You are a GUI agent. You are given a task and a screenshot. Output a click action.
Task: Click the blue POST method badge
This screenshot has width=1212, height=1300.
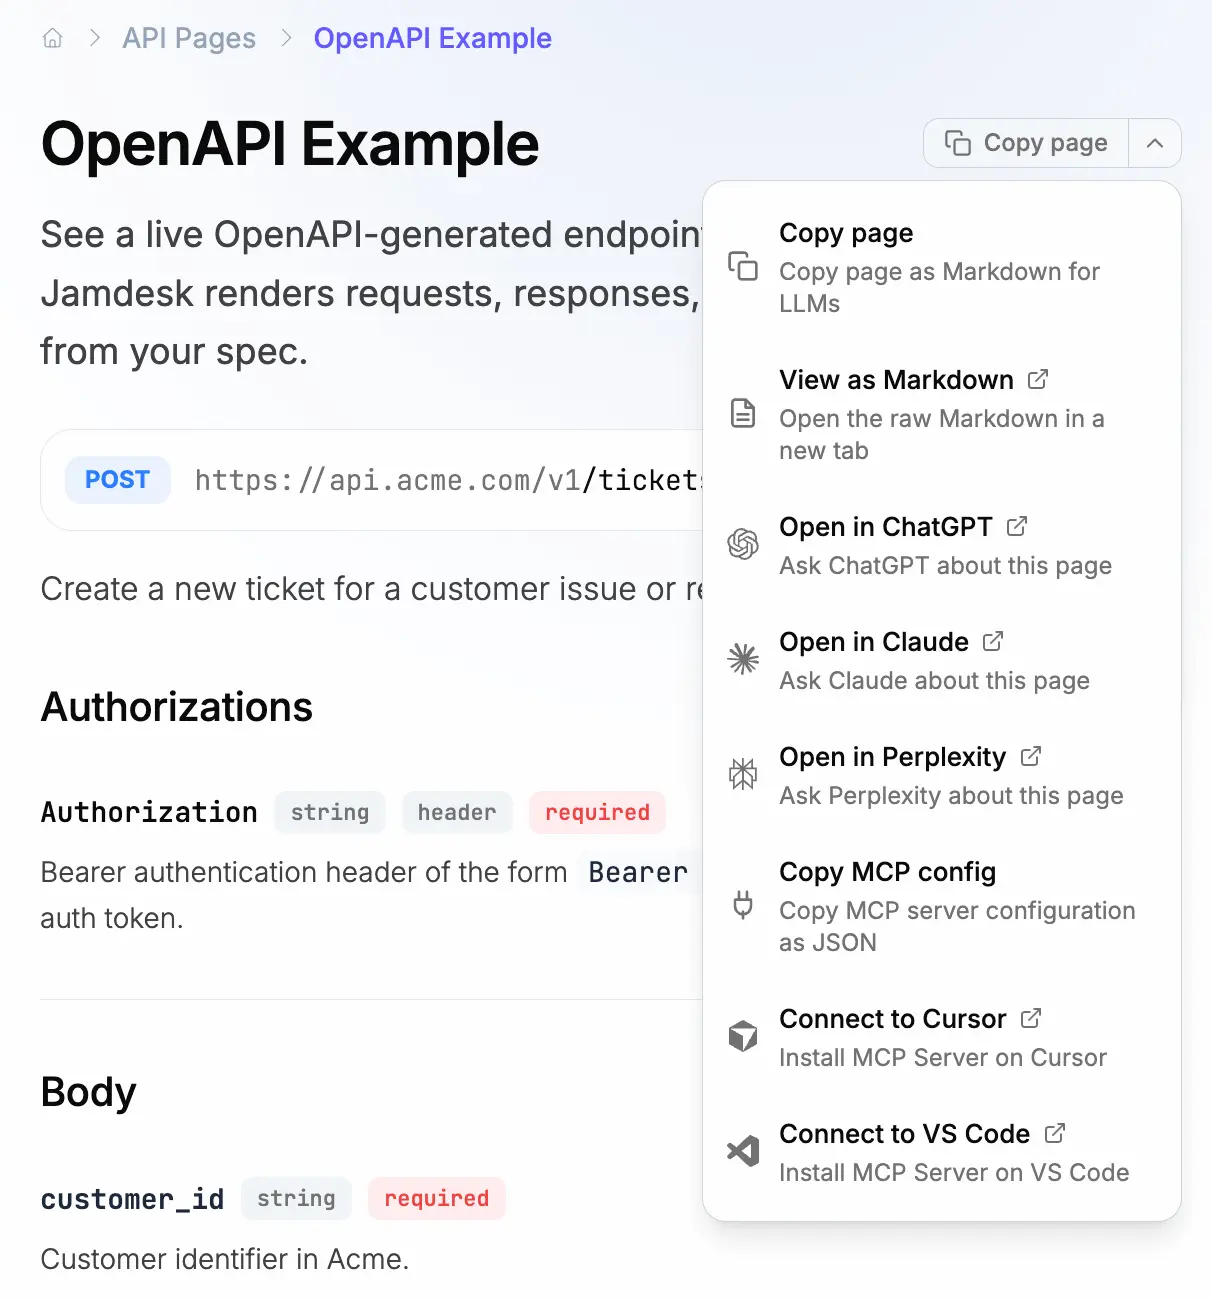(x=117, y=480)
